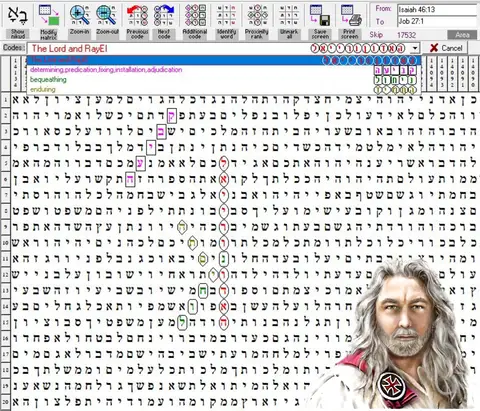The image size is (480, 411).
Task: Click the Save screen label button
Action: pyautogui.click(x=320, y=34)
